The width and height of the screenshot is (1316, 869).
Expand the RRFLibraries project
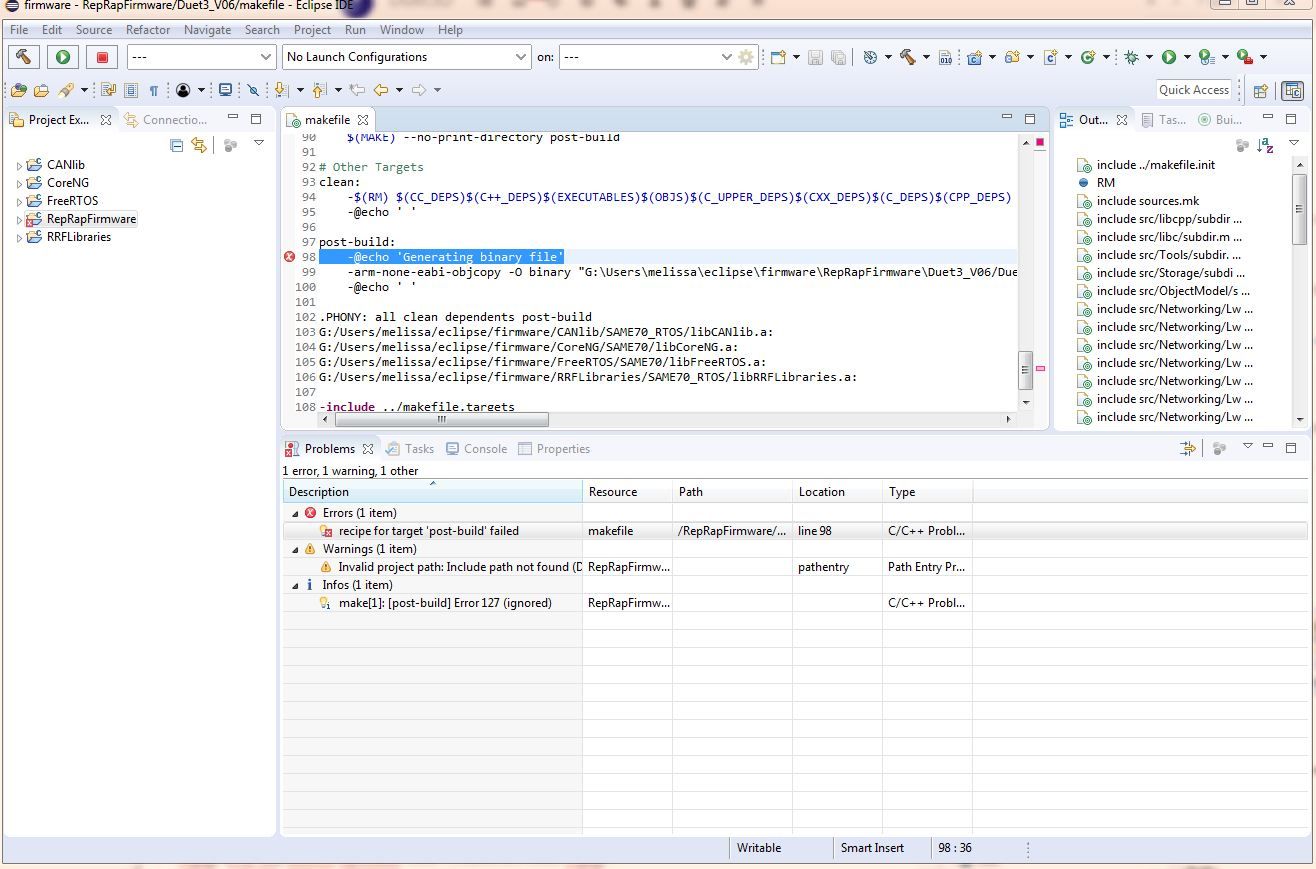pyautogui.click(x=19, y=238)
